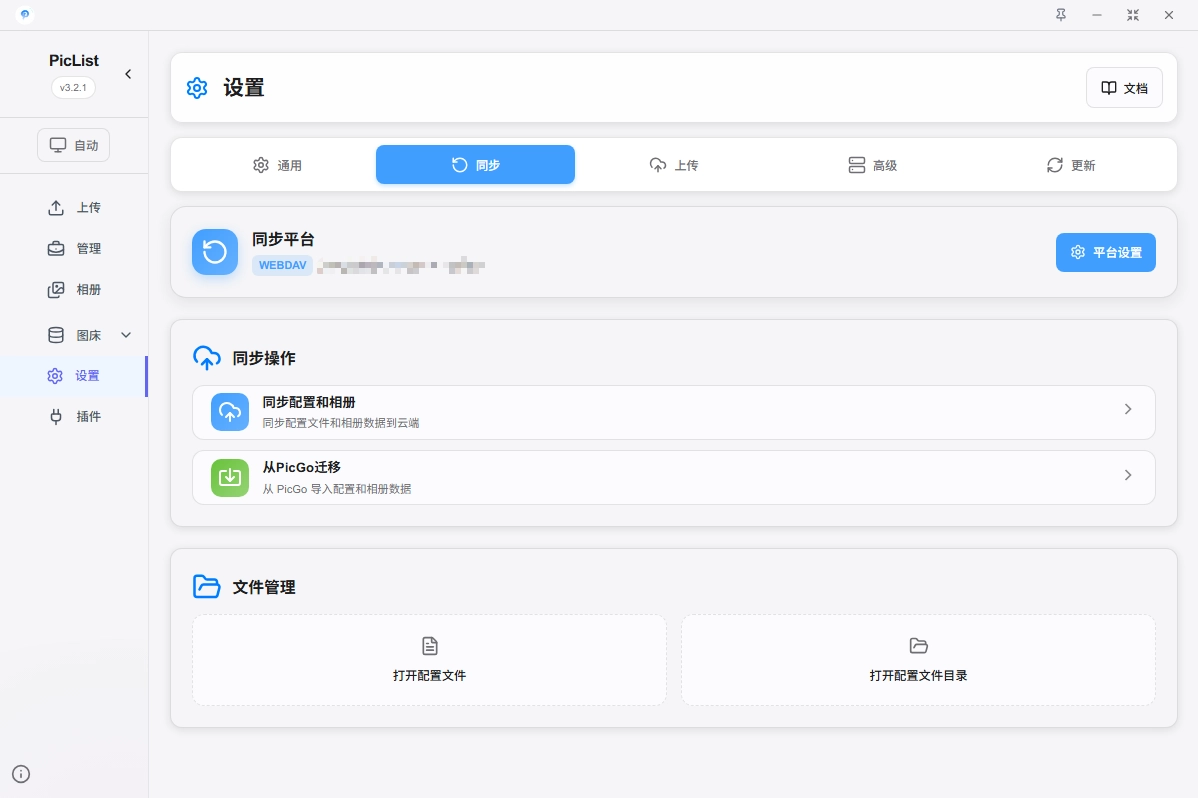
Task: Switch to the 高级 advanced tab
Action: pos(872,165)
